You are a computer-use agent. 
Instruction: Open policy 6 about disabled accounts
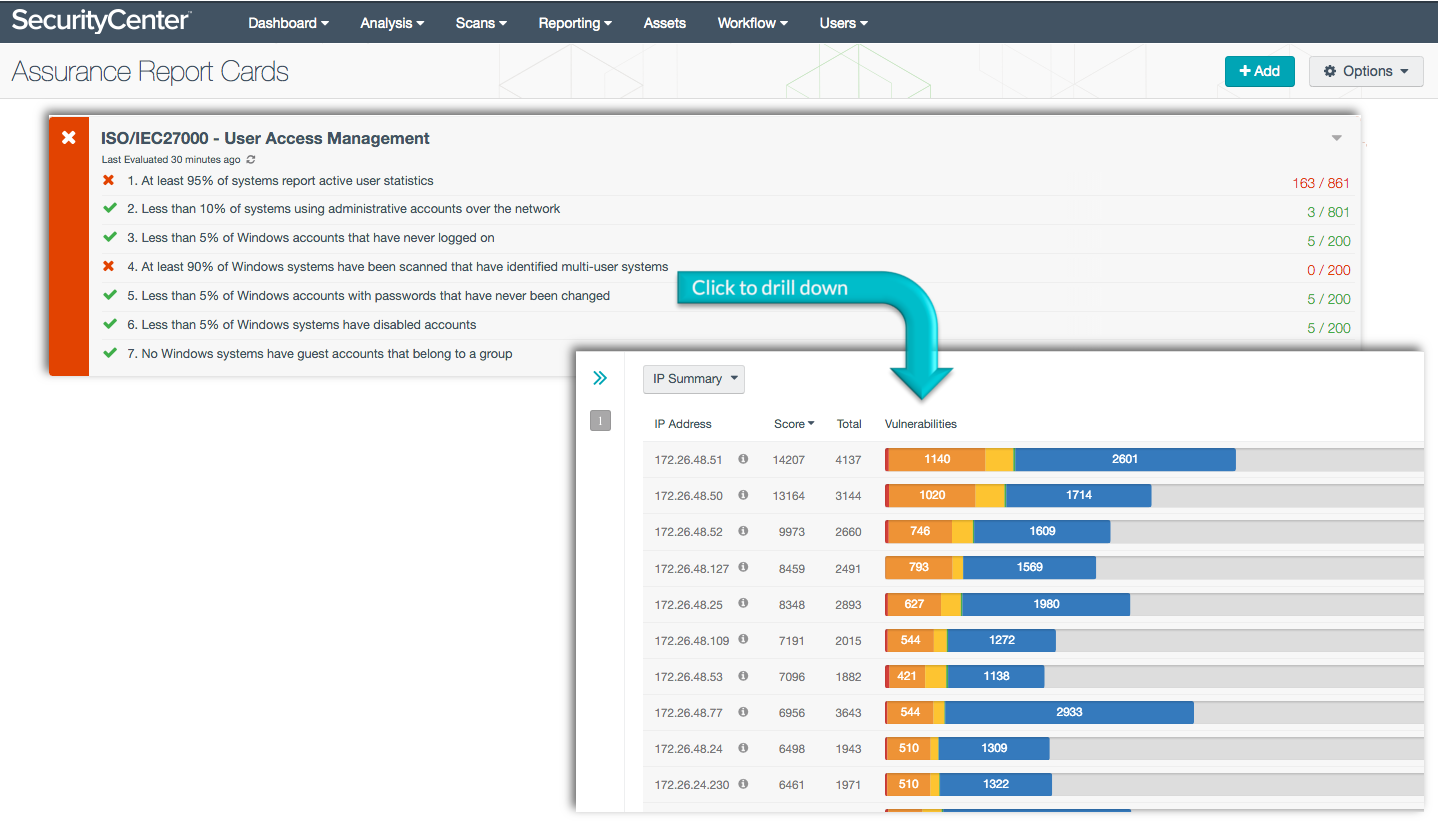pyautogui.click(x=301, y=325)
